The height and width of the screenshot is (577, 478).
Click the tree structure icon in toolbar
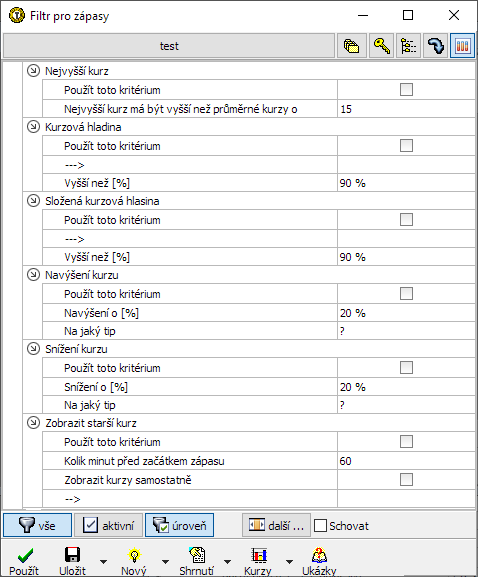click(408, 46)
